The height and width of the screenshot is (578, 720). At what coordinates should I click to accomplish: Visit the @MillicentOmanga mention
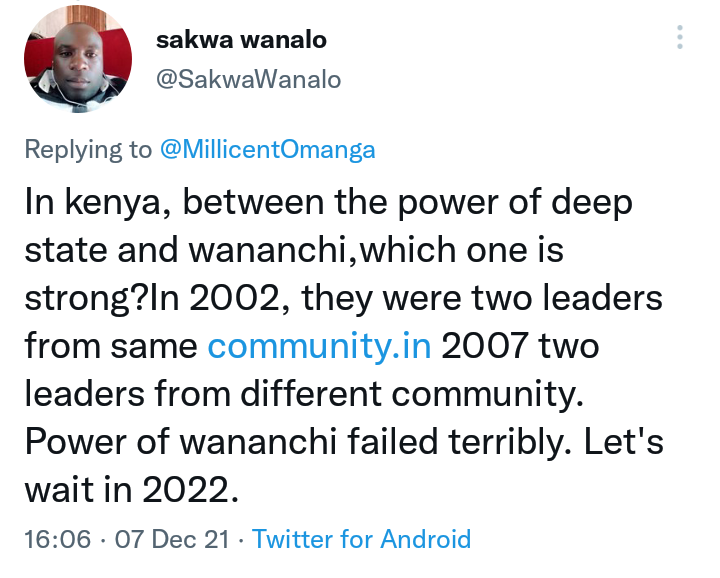[268, 150]
